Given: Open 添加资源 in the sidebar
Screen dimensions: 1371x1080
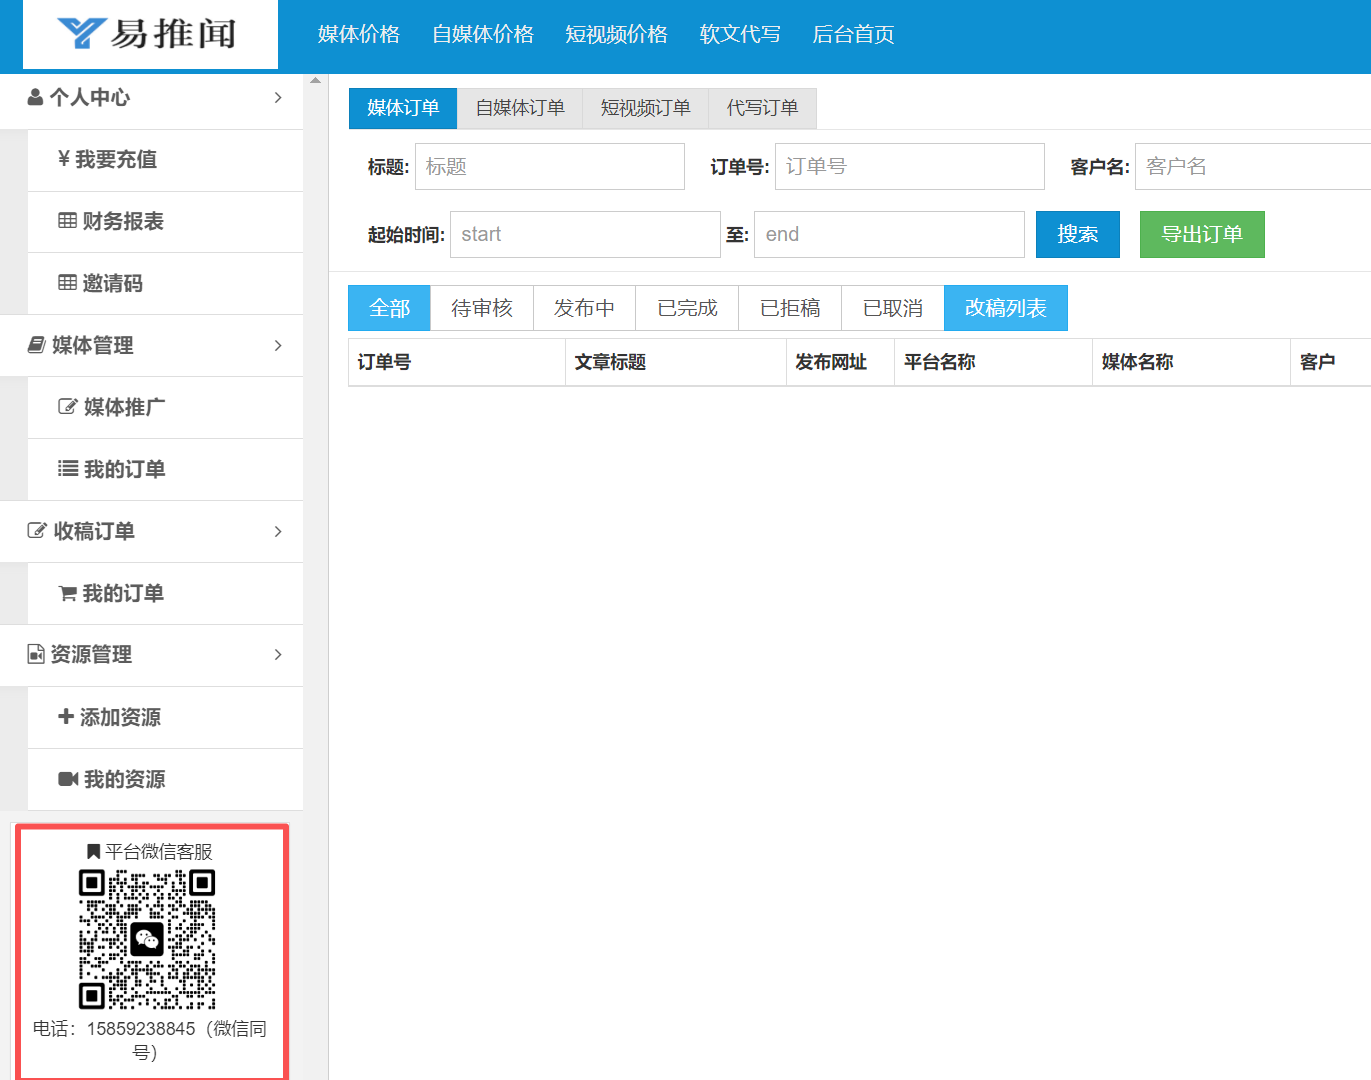Looking at the screenshot, I should pos(165,718).
